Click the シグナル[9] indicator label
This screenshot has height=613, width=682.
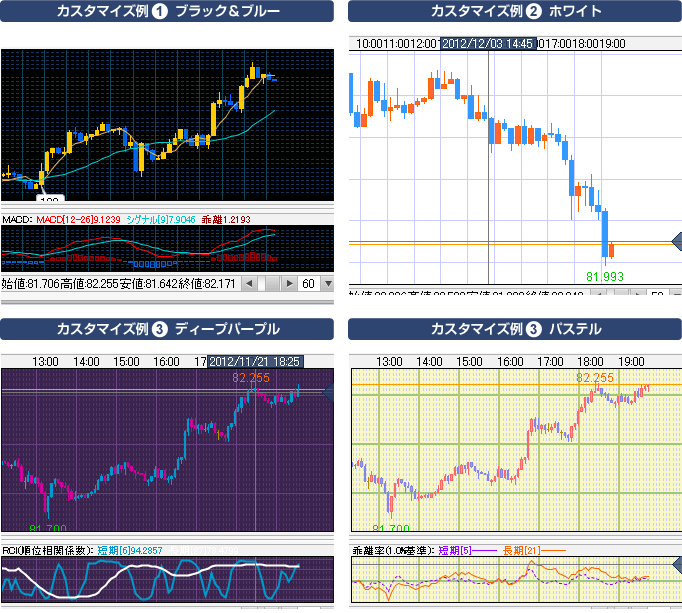(x=160, y=219)
